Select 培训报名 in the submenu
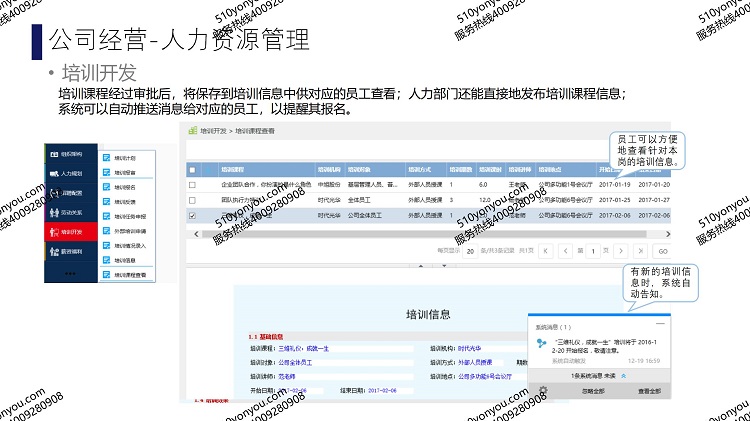The height and width of the screenshot is (421, 750). tap(126, 187)
